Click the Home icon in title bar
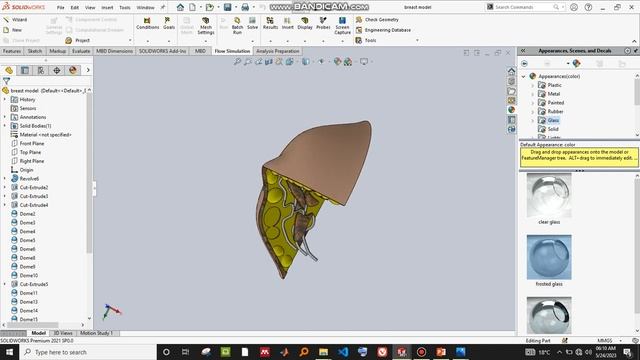640x360 pixels. click(x=180, y=7)
